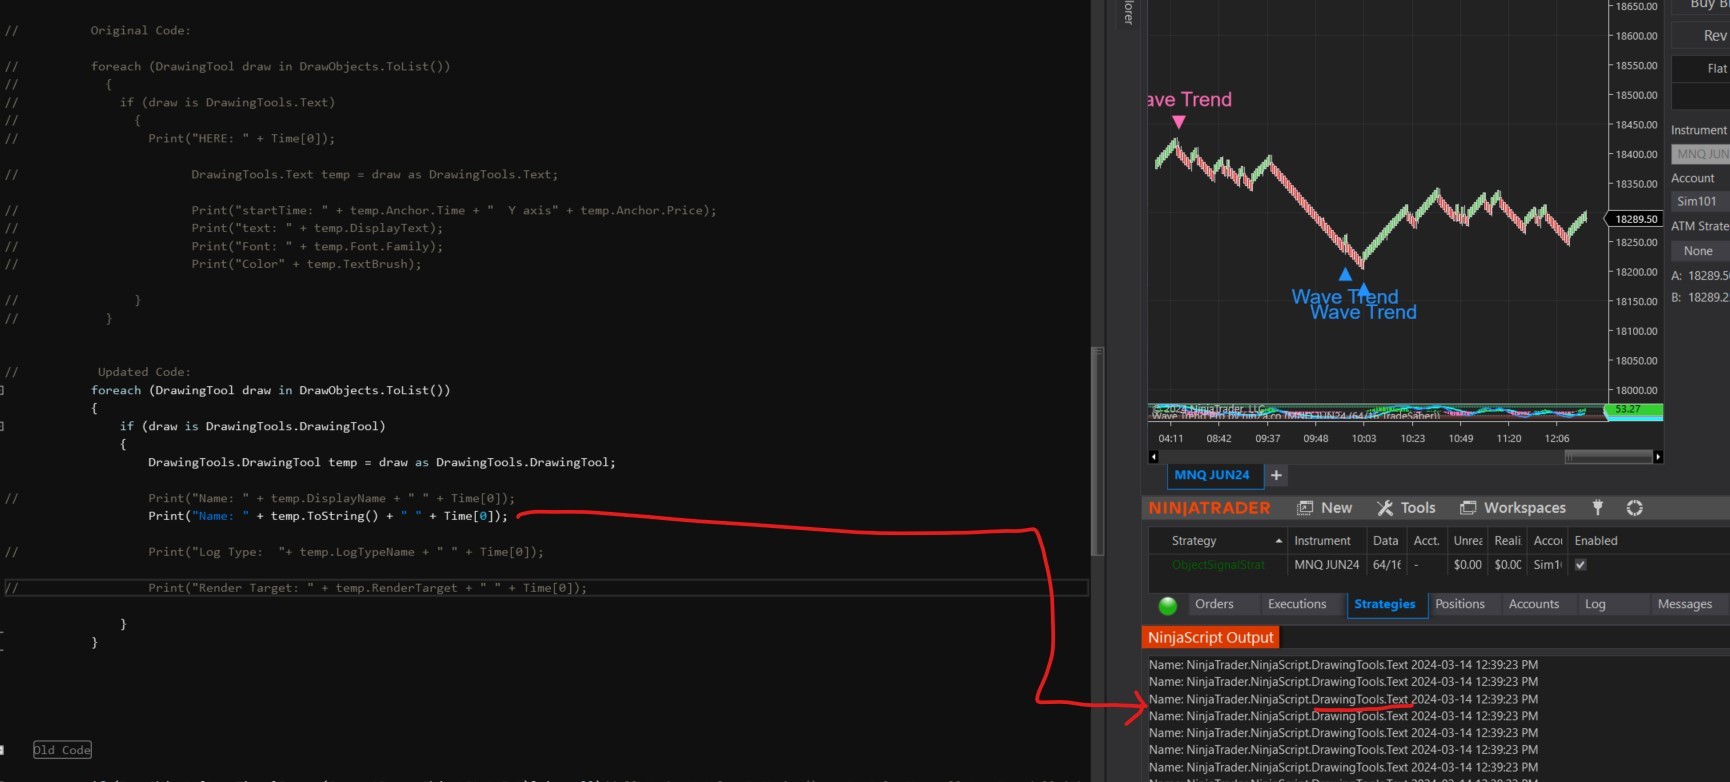The width and height of the screenshot is (1730, 782).
Task: Add a new chart tab with plus
Action: [1276, 475]
